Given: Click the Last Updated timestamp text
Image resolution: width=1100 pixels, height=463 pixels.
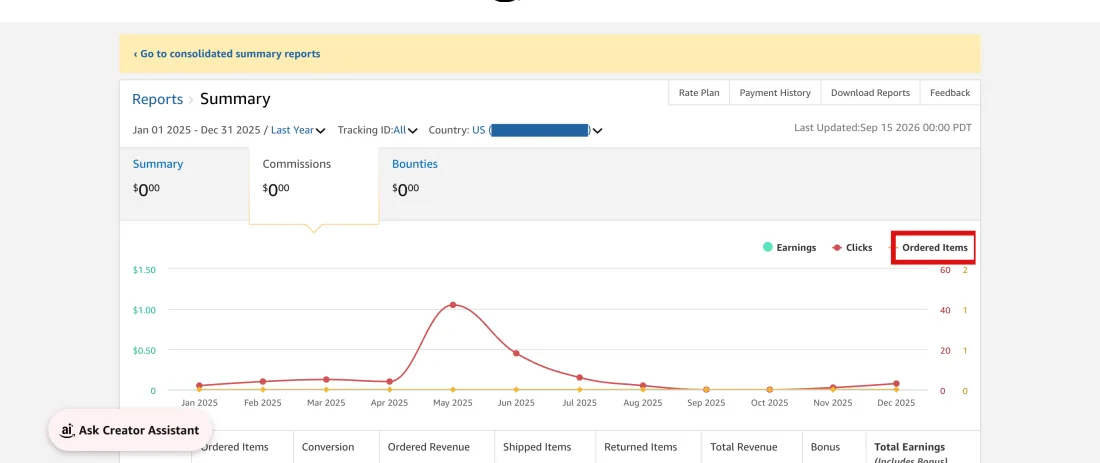Looking at the screenshot, I should pyautogui.click(x=883, y=128).
